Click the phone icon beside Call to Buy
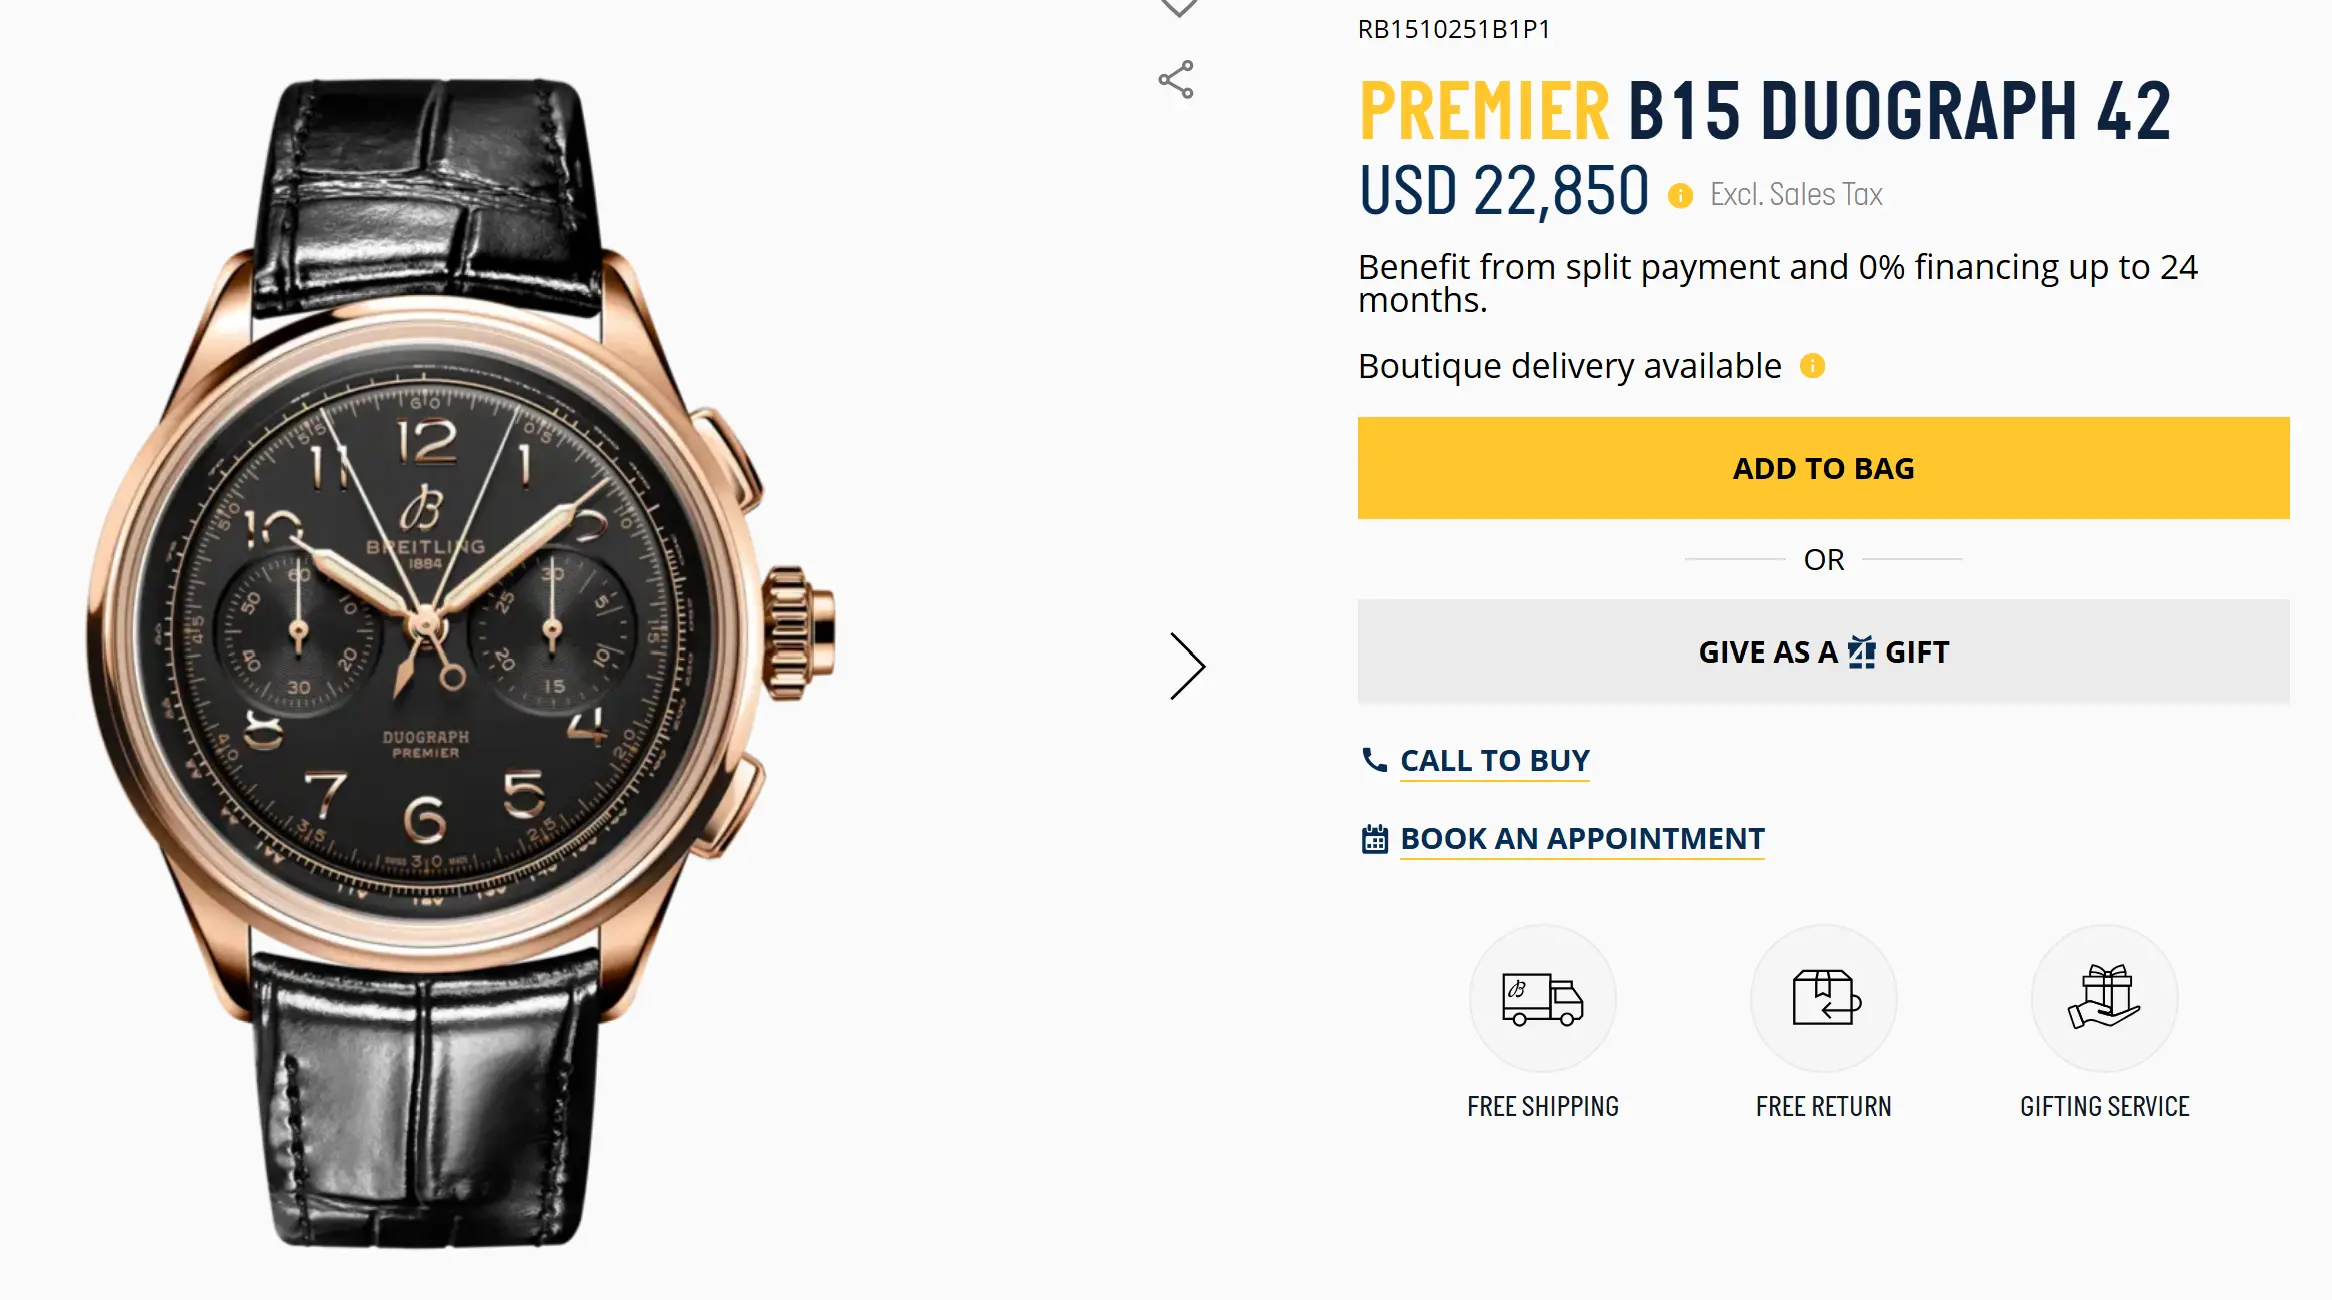 (x=1374, y=760)
